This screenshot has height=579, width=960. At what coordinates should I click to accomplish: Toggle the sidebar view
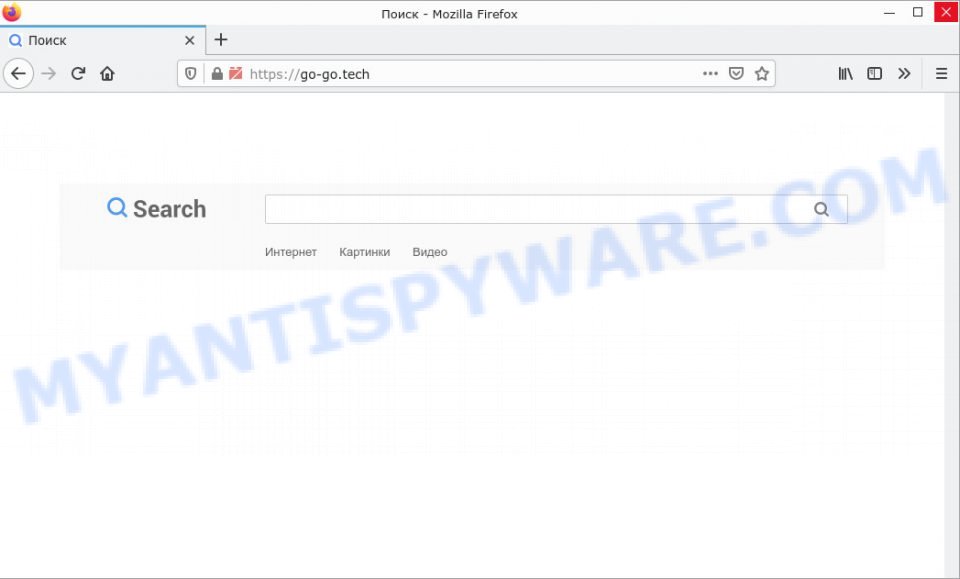[874, 74]
